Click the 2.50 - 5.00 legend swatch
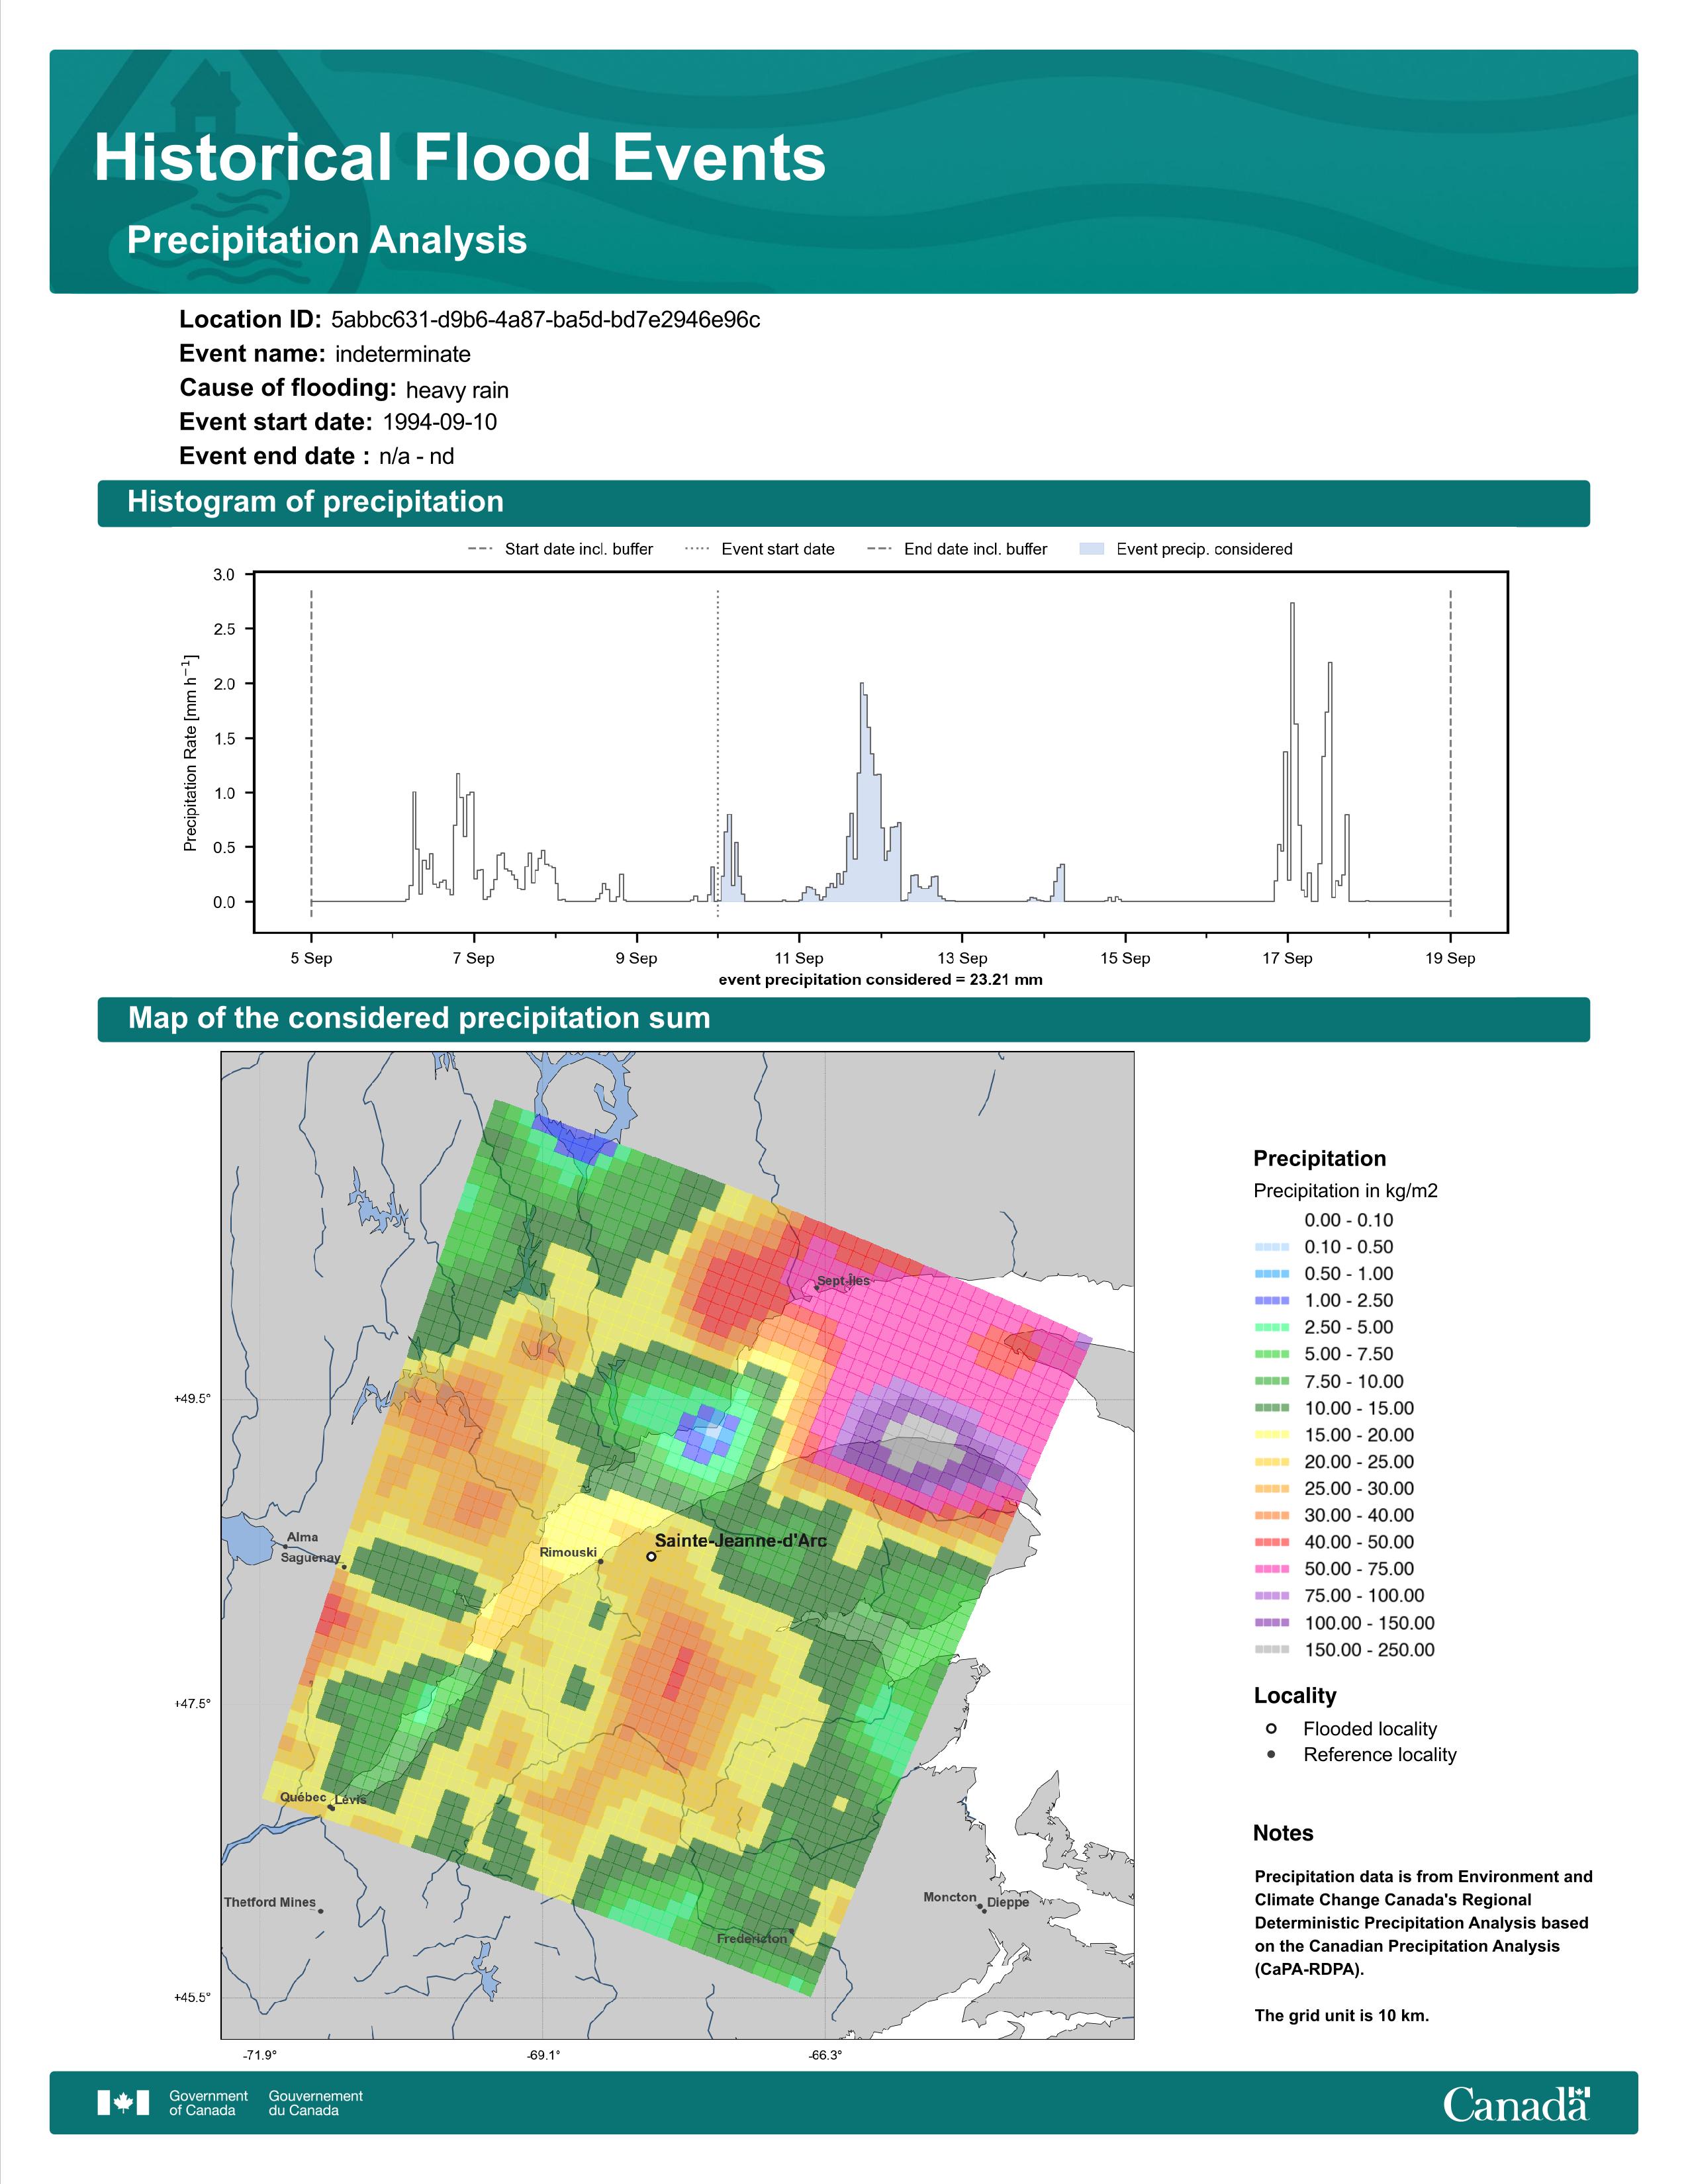The height and width of the screenshot is (2184, 1688). (1272, 1328)
